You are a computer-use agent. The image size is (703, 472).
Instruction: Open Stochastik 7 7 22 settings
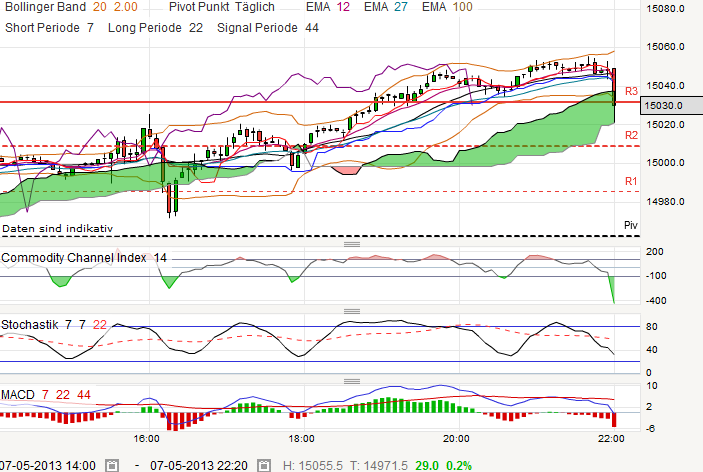[x=54, y=325]
